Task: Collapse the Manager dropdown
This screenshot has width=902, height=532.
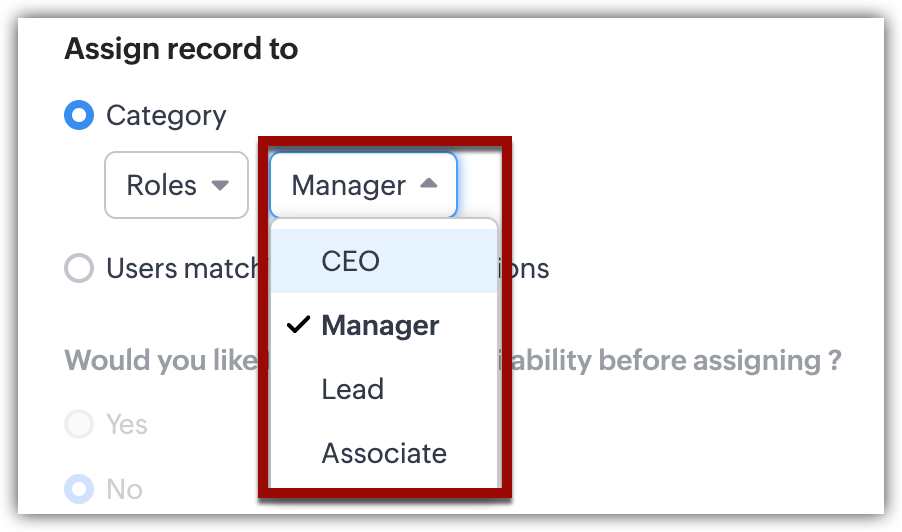Action: 362,185
